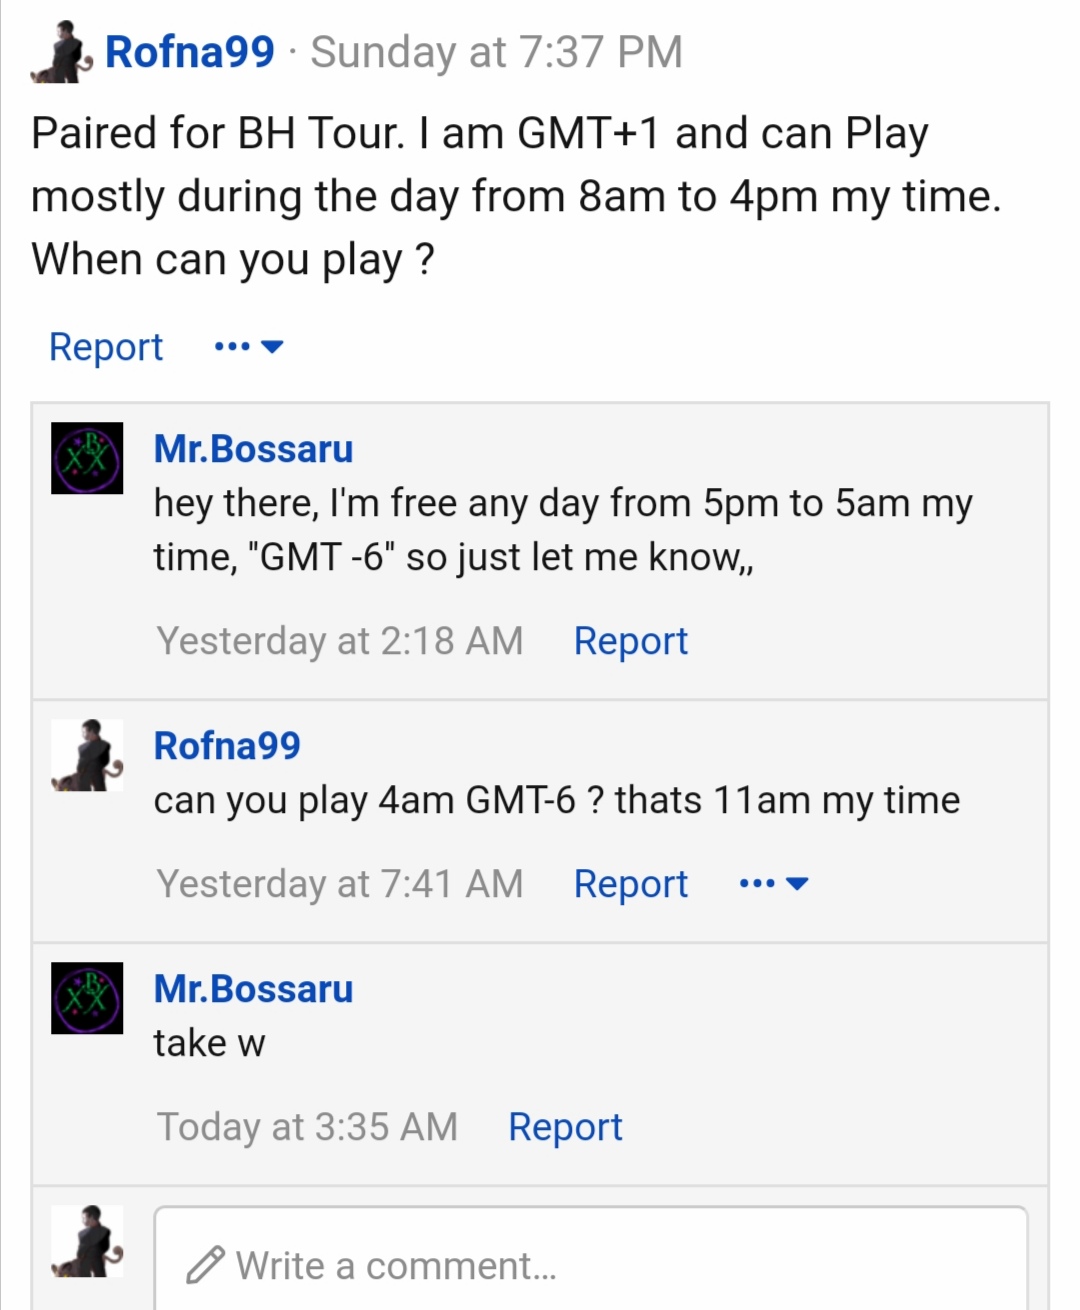Click the avatar beside the comment box
Screen dimensions: 1080x1310
pos(87,1241)
